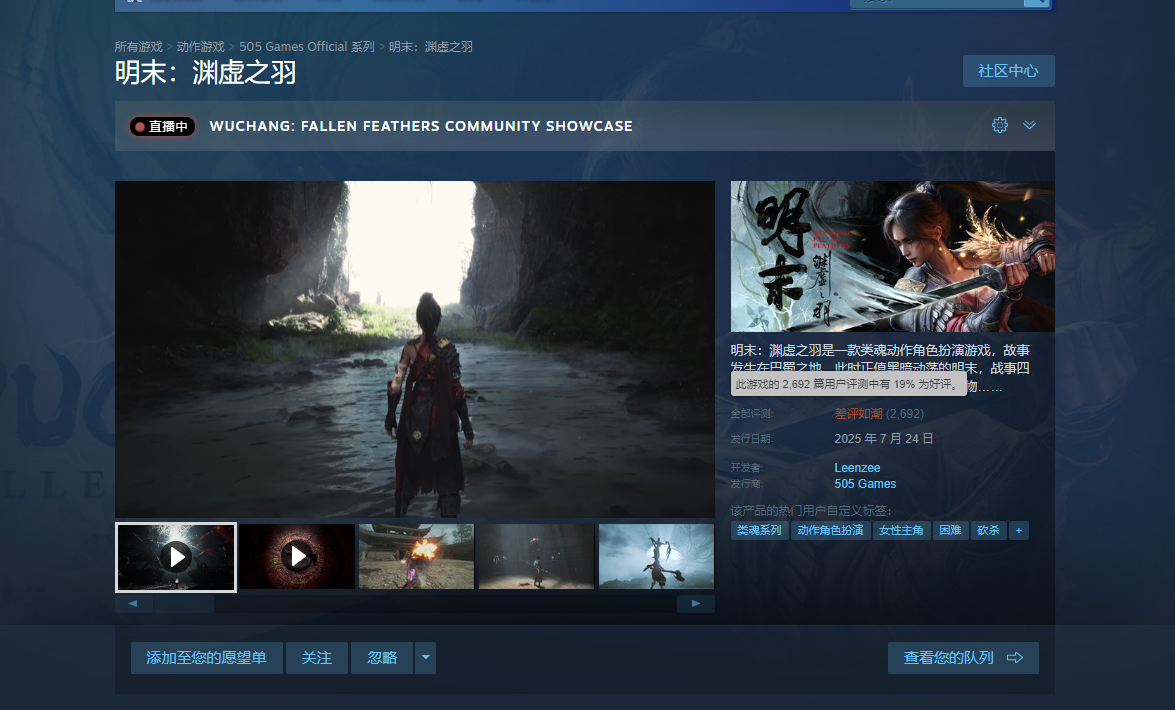Select the misty warrior screenshot thumbnail
This screenshot has width=1175, height=710.
[x=656, y=556]
